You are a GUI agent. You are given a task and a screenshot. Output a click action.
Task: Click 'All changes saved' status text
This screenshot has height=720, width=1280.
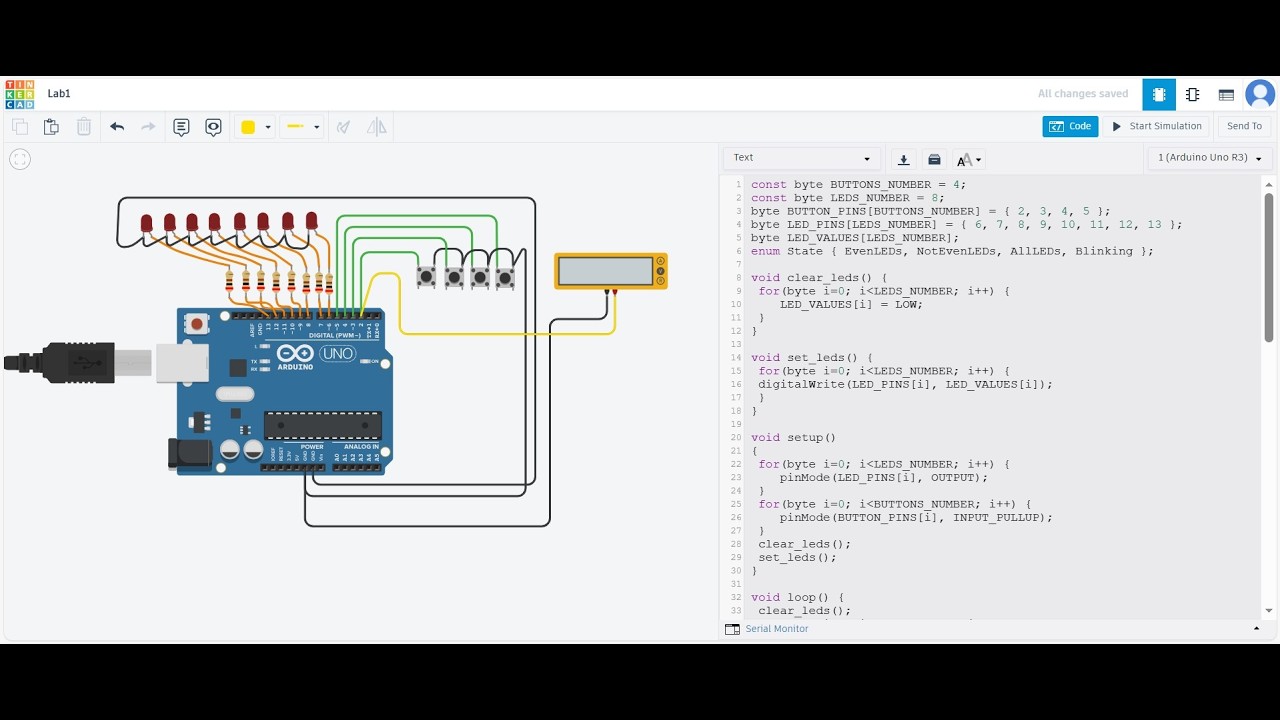(x=1083, y=94)
